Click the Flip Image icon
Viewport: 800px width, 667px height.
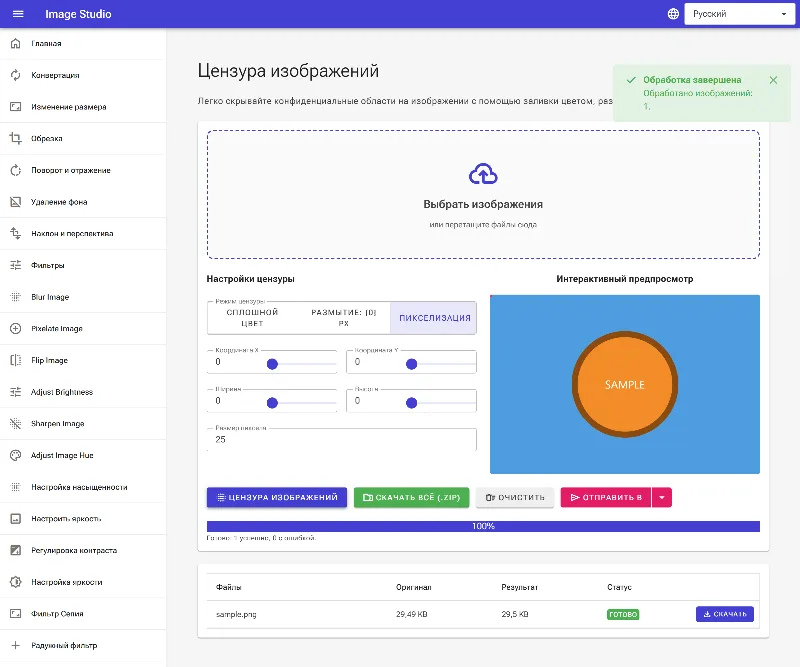click(16, 360)
